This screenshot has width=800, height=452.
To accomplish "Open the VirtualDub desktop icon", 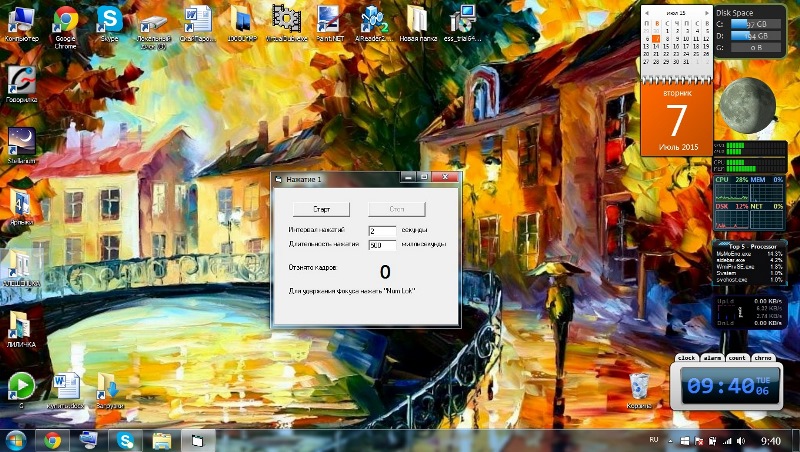I will click(x=285, y=20).
